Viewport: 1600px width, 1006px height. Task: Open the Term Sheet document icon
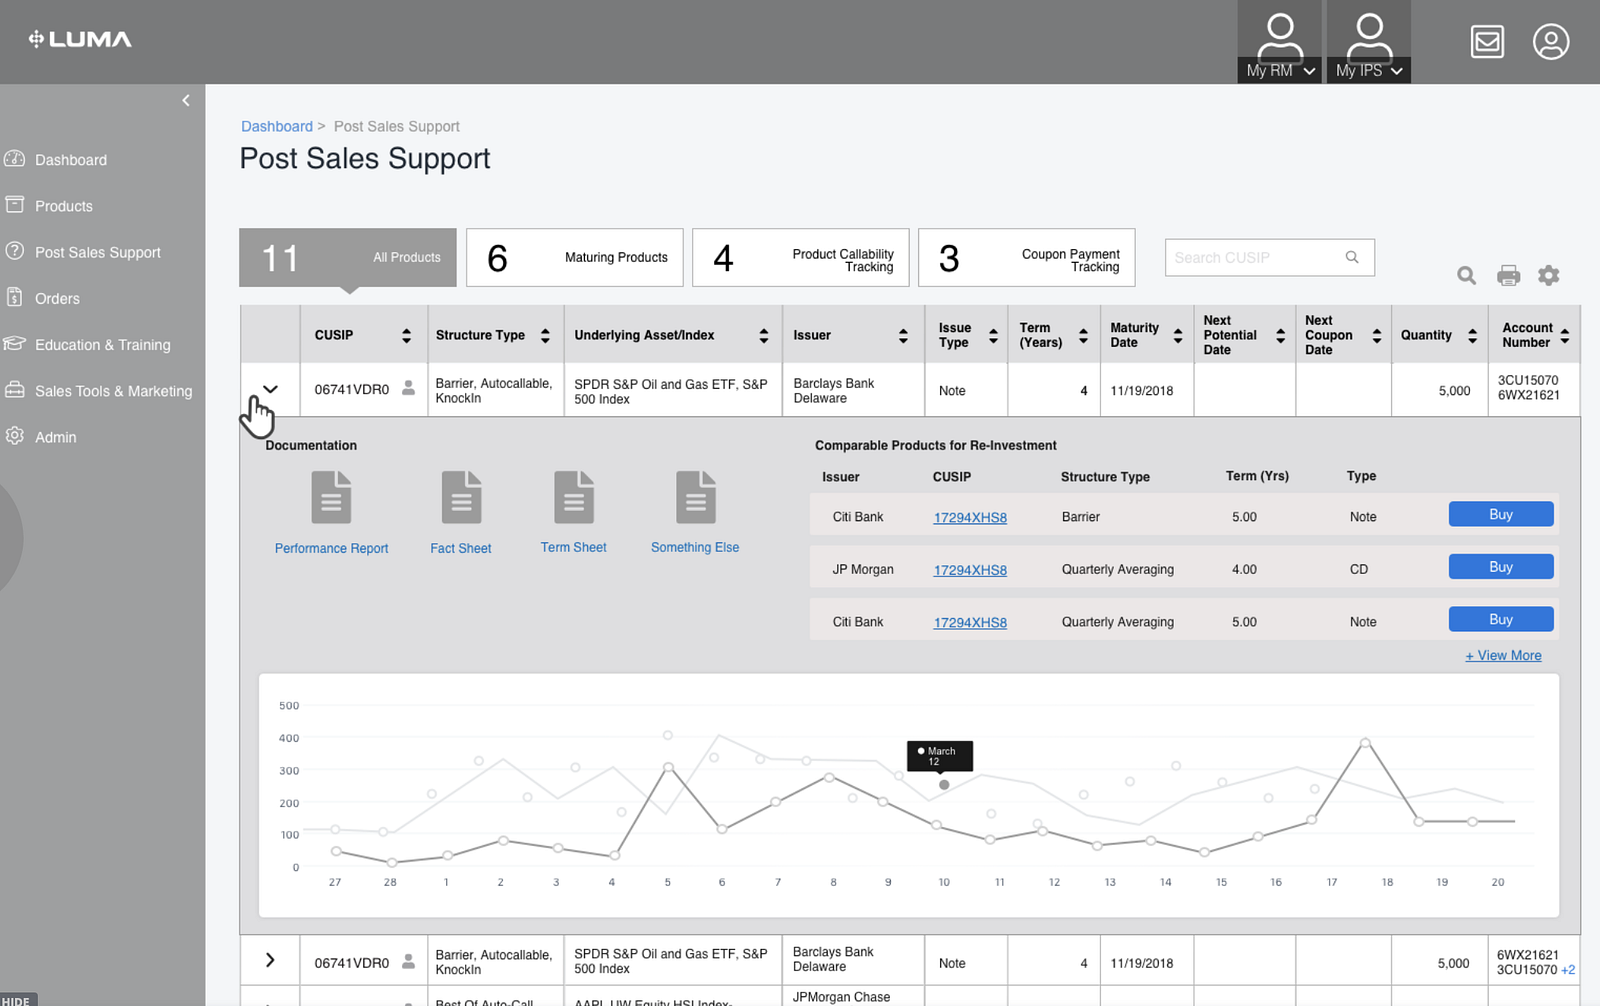point(574,497)
